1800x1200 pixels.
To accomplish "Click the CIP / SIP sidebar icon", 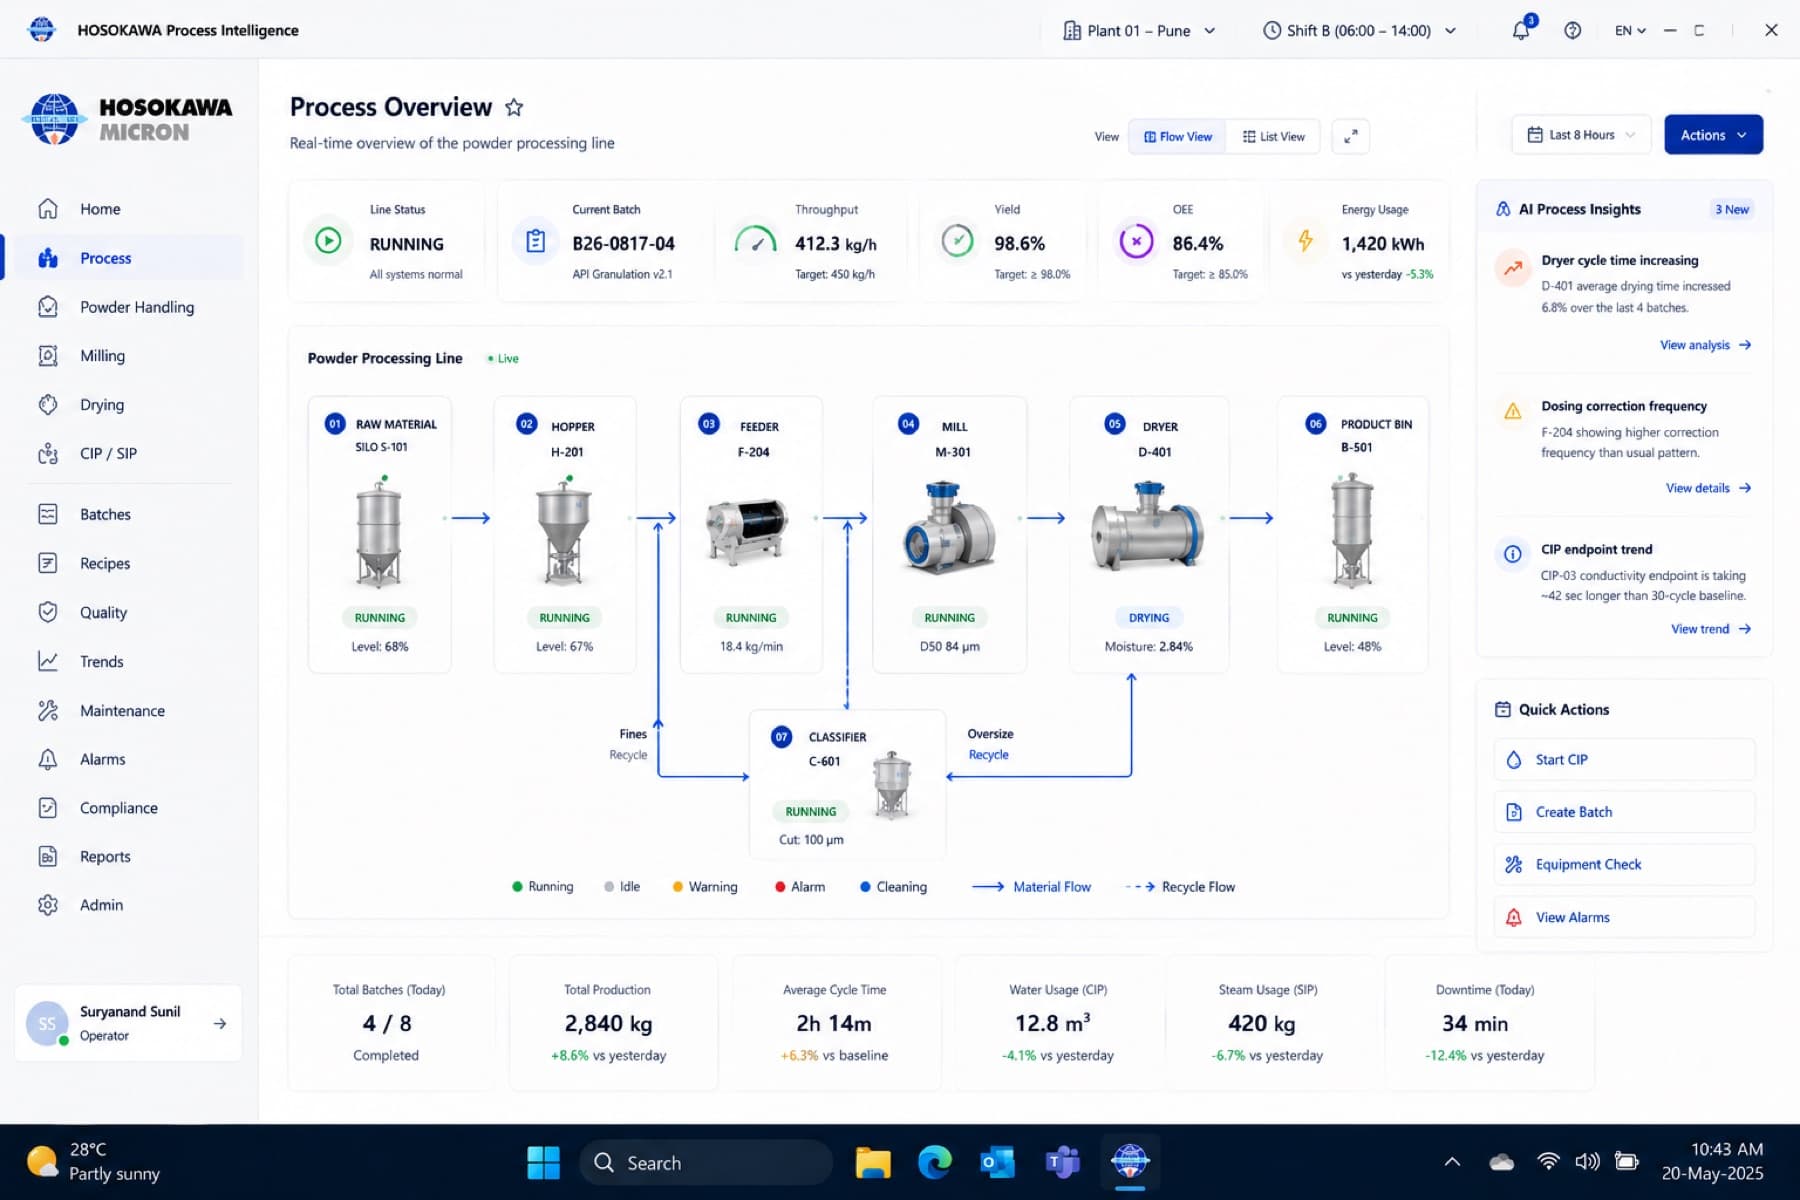I will click(48, 454).
